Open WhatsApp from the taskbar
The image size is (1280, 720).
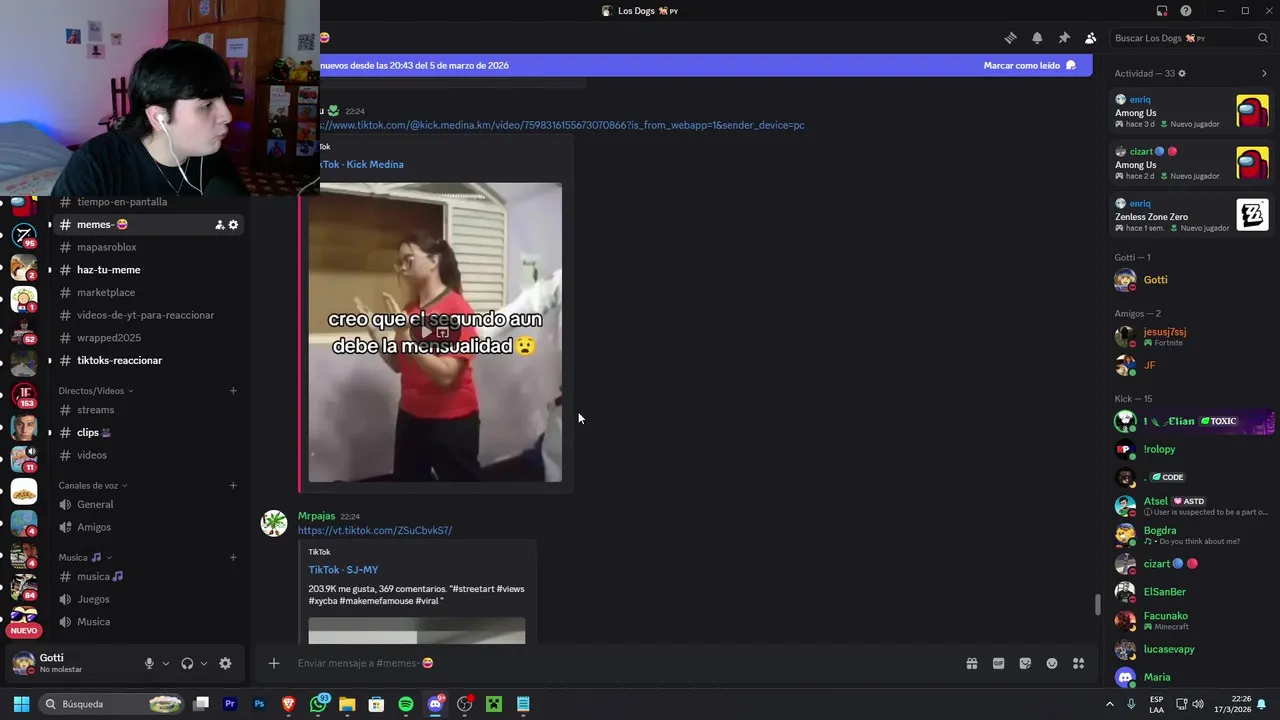pyautogui.click(x=319, y=704)
